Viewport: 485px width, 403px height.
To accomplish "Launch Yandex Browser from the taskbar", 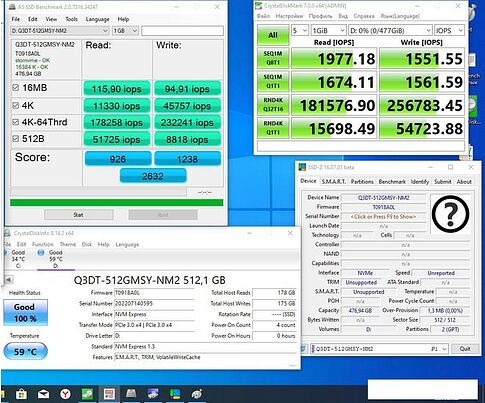I will tap(65, 394).
